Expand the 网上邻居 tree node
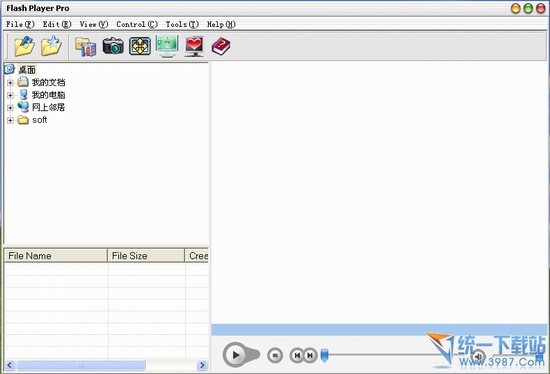This screenshot has width=550, height=374. [x=10, y=108]
